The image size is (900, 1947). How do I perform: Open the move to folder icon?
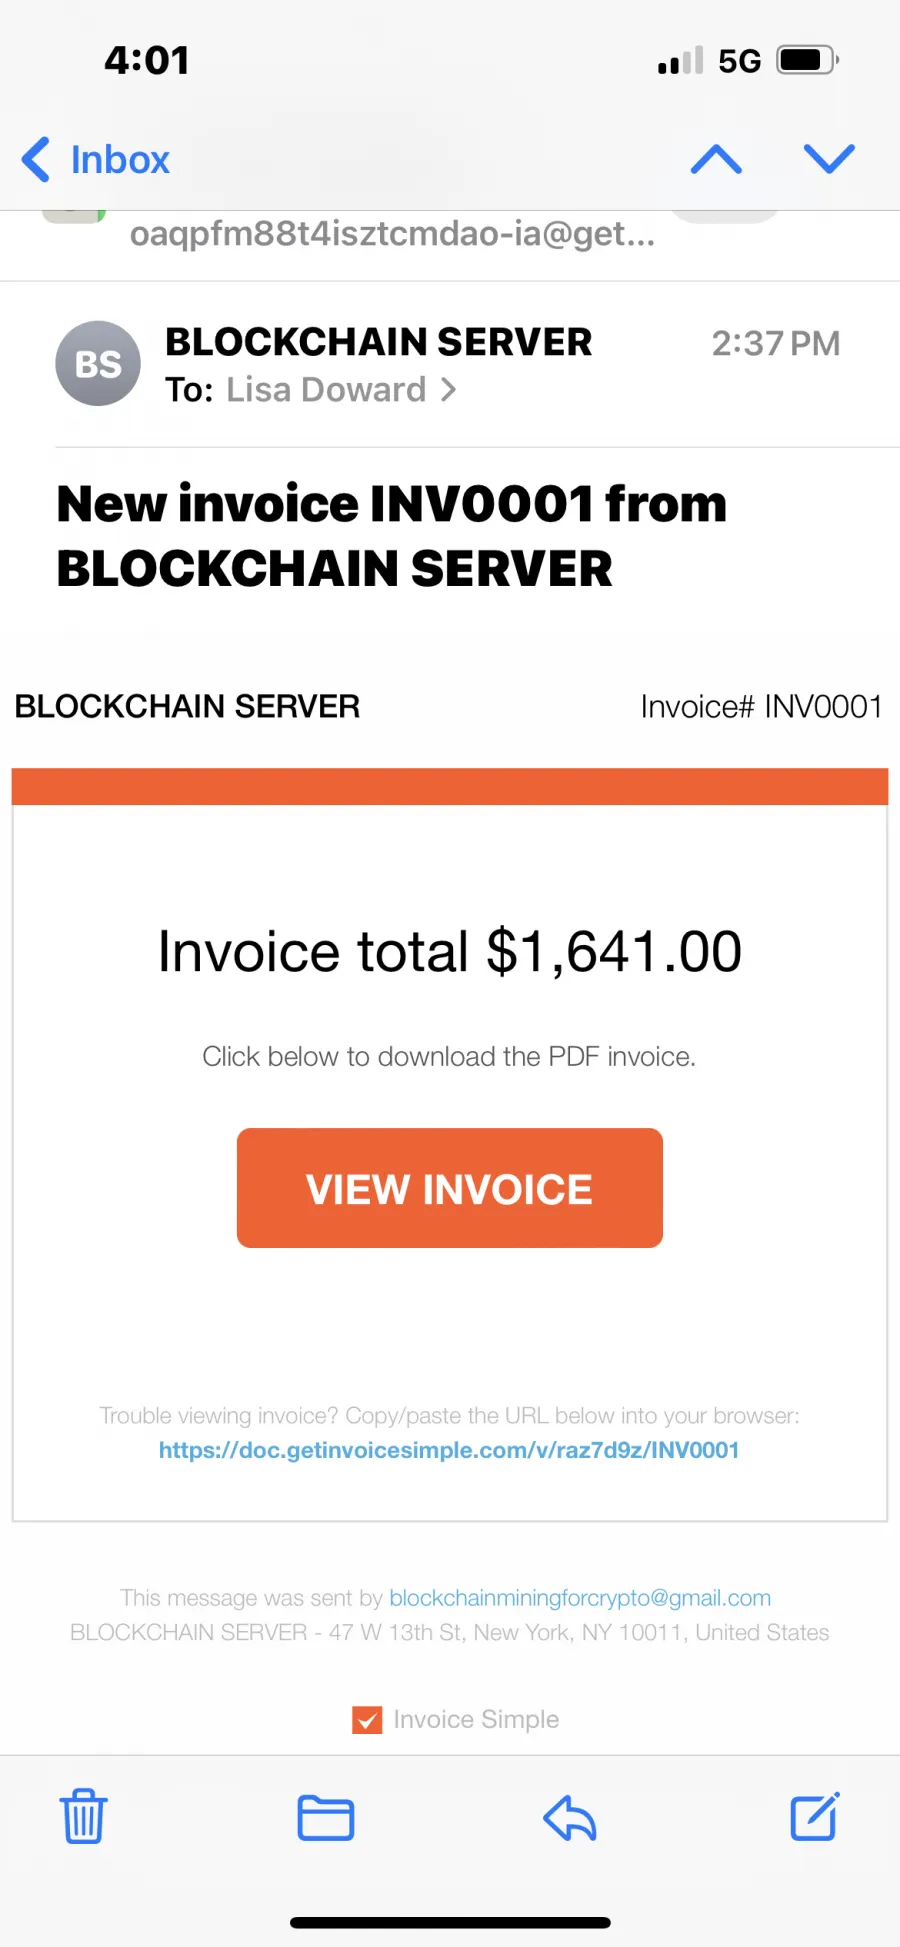click(326, 1818)
